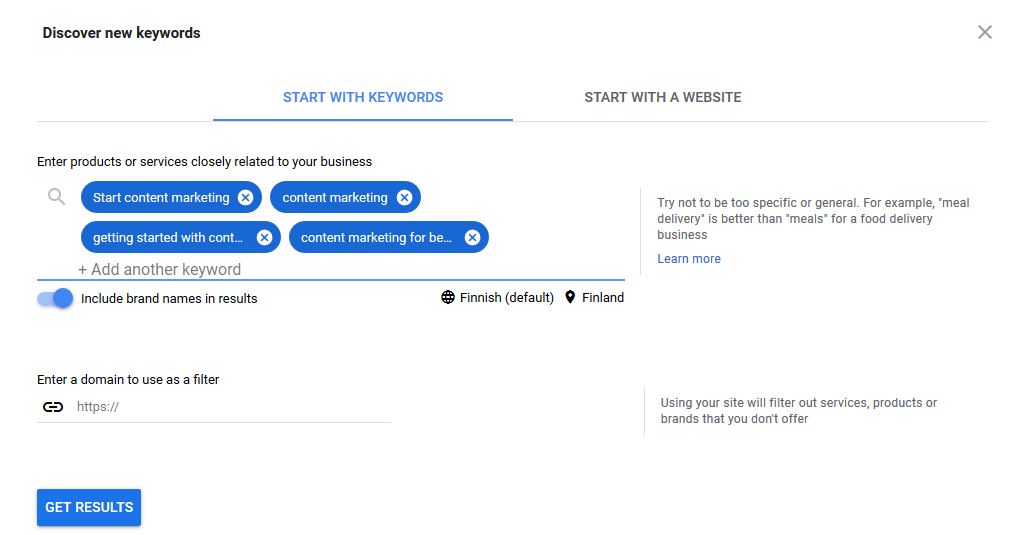
Task: Select the "Start content marketing" chip text
Action: tap(161, 198)
